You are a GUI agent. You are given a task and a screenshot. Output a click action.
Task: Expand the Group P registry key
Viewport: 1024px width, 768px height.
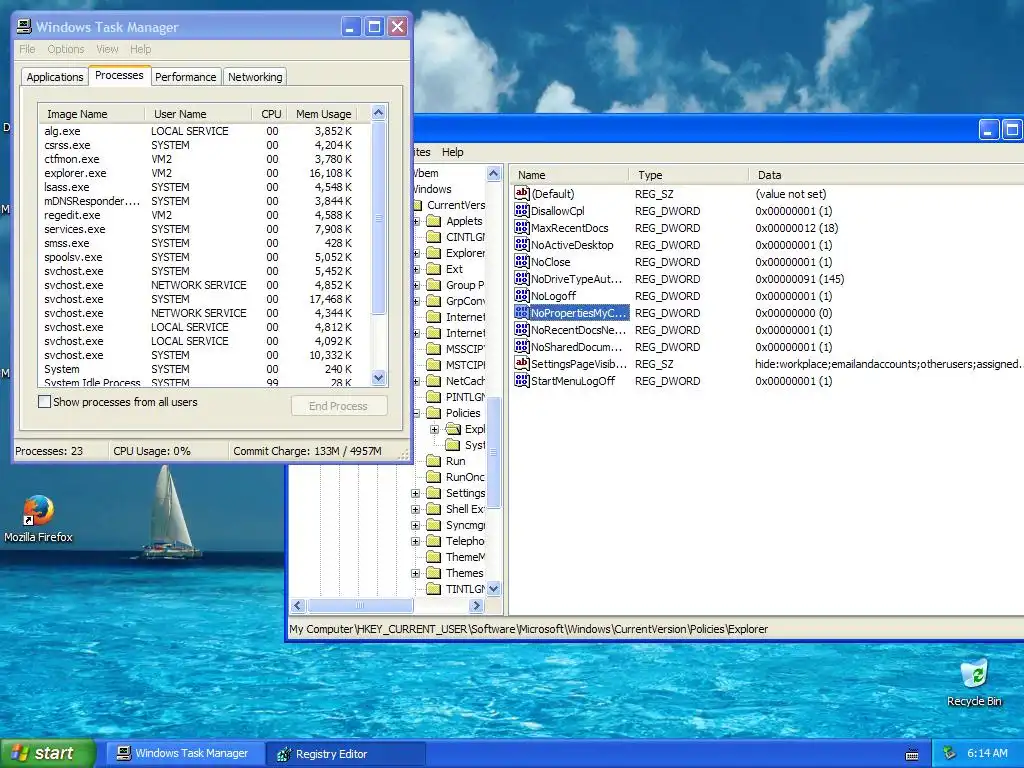coord(416,285)
